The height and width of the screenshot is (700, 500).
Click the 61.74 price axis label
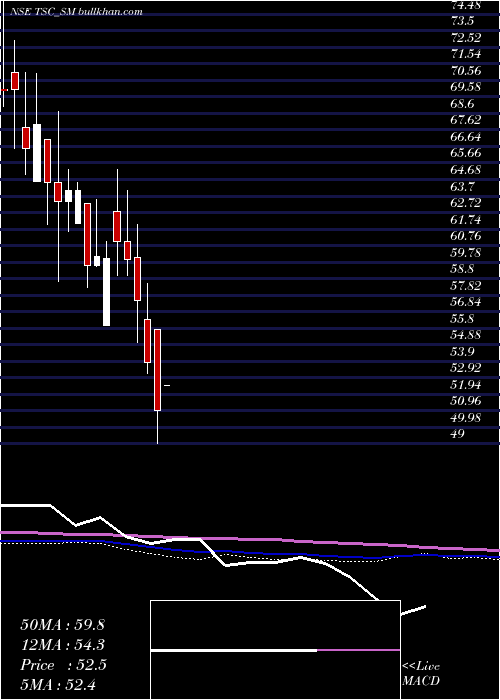pyautogui.click(x=467, y=219)
